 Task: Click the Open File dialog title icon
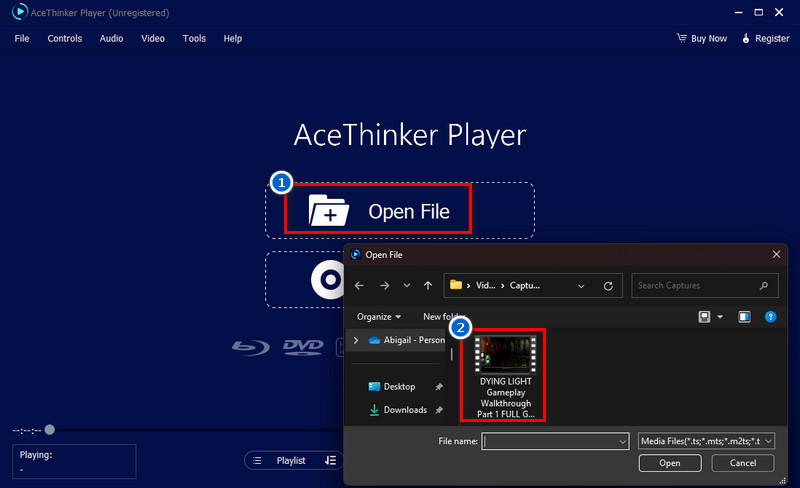pos(356,254)
